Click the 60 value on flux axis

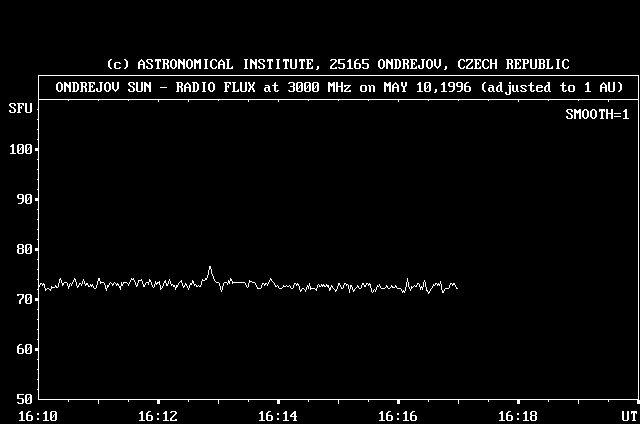point(26,349)
